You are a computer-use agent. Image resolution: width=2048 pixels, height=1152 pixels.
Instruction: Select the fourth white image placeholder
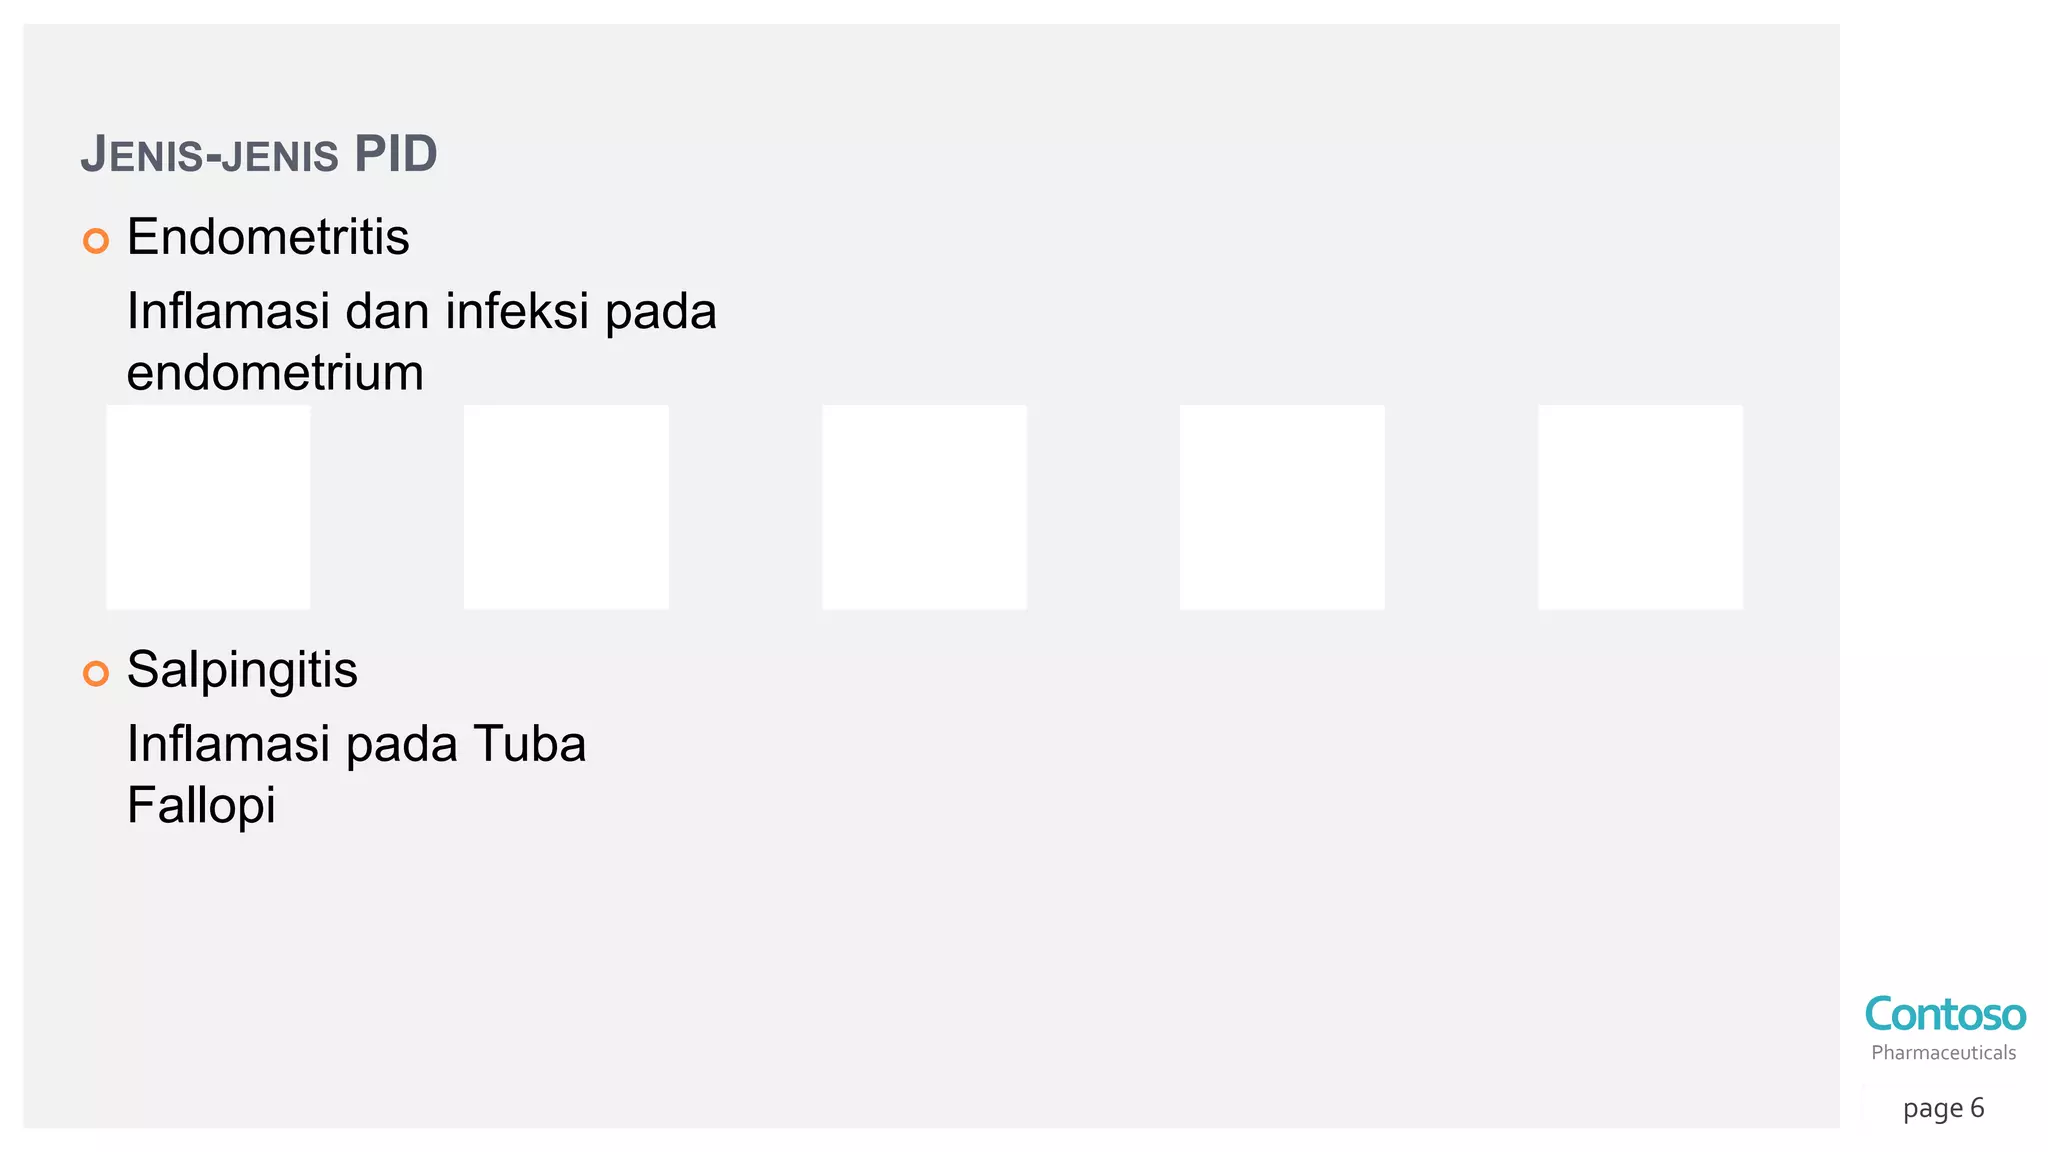pos(1282,507)
